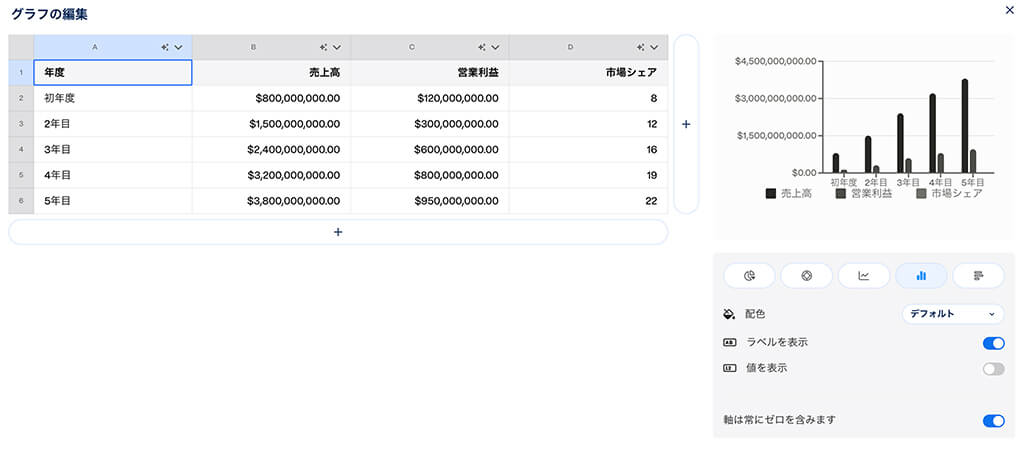Click the $2,400,000,000.00 cell

tap(272, 149)
